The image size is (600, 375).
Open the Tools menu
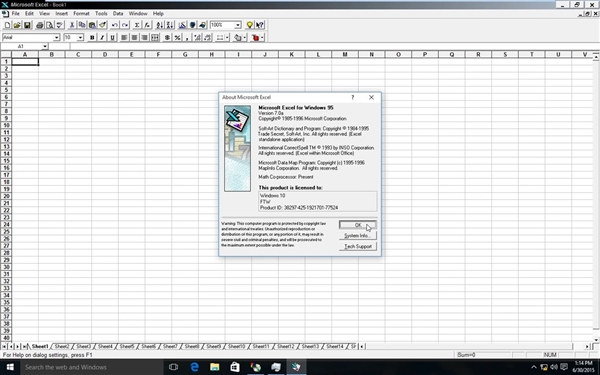(x=101, y=14)
